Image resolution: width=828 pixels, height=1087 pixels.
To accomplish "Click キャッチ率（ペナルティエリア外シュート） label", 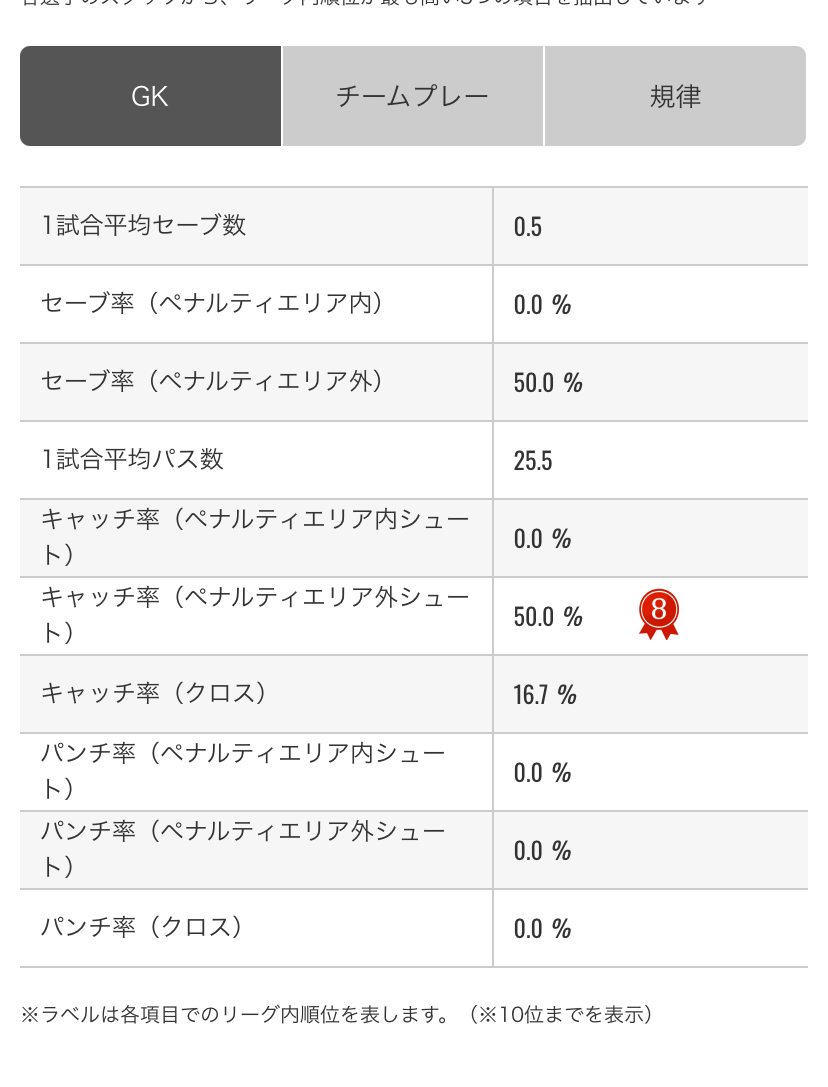I will [255, 615].
